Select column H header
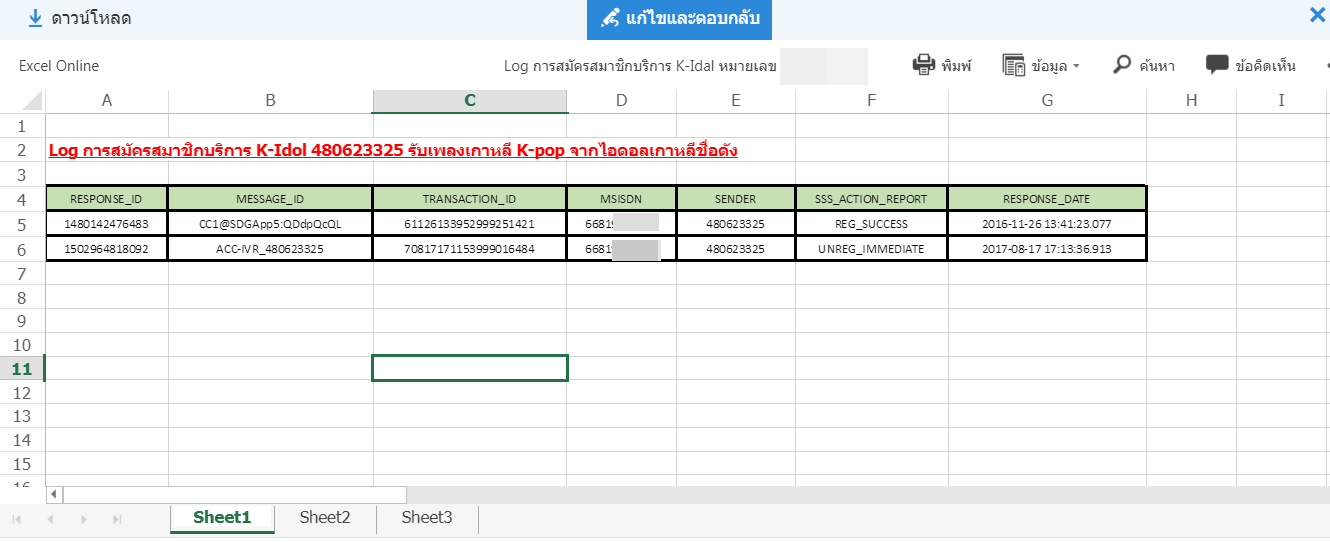Image resolution: width=1330 pixels, height=542 pixels. click(1191, 101)
